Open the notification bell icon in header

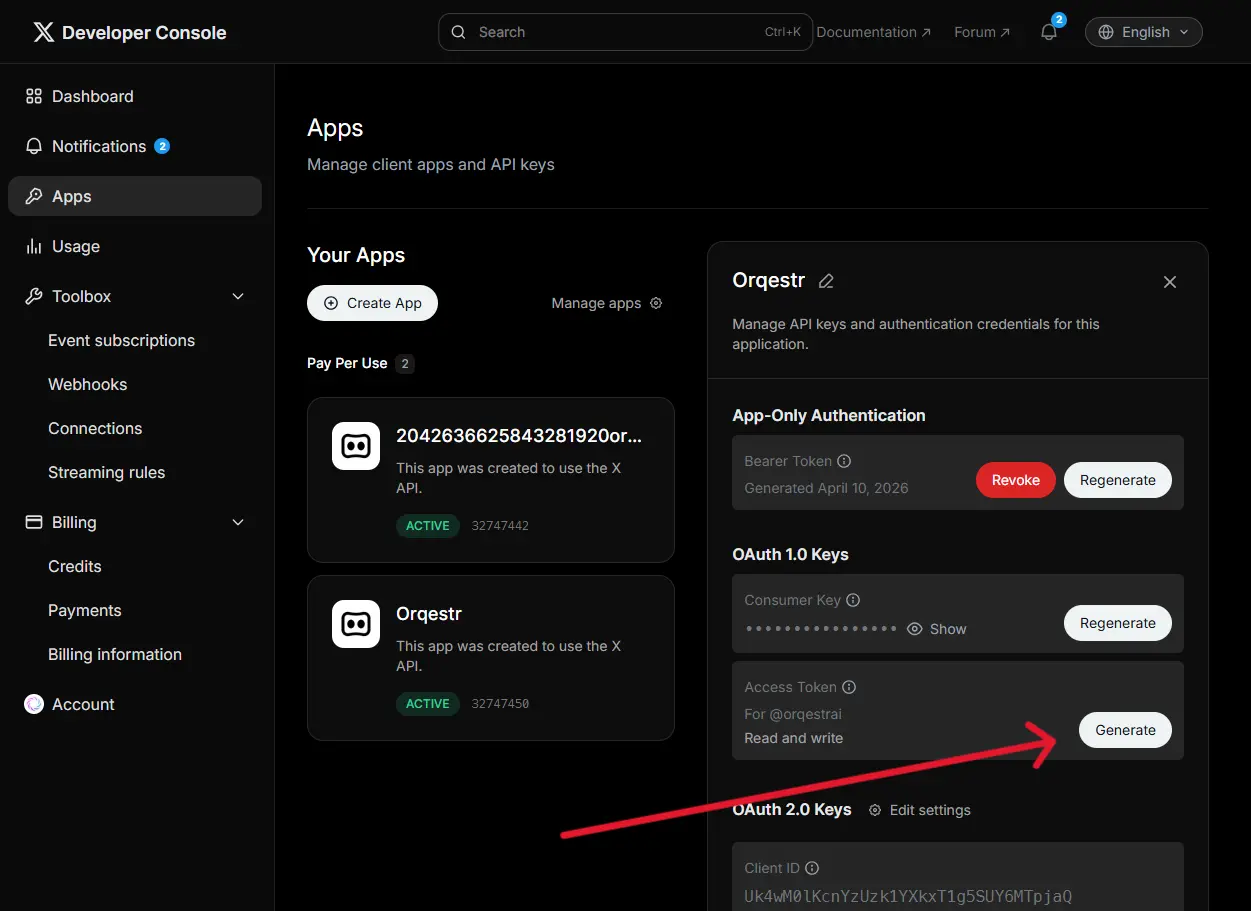pyautogui.click(x=1049, y=32)
